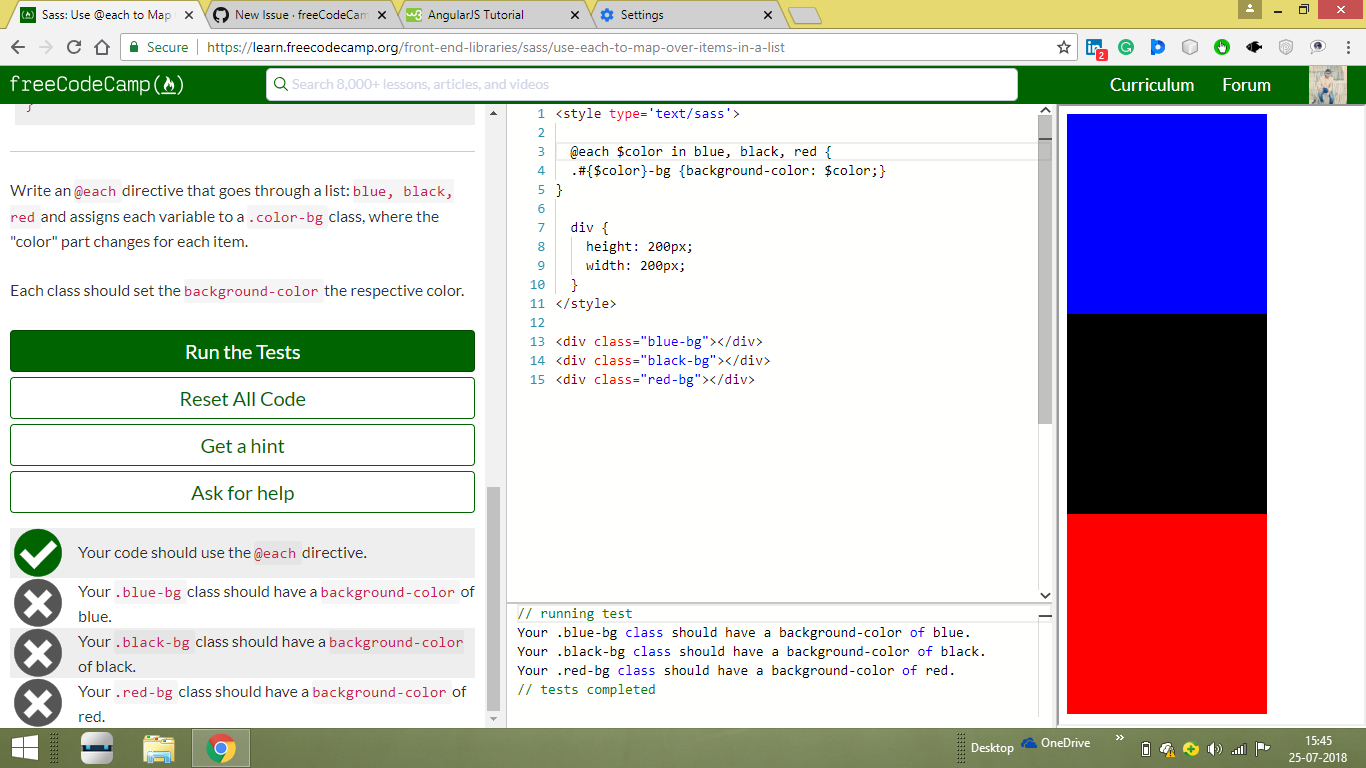The width and height of the screenshot is (1366, 768).
Task: Open the Grammarly browser extension
Action: pyautogui.click(x=1126, y=46)
